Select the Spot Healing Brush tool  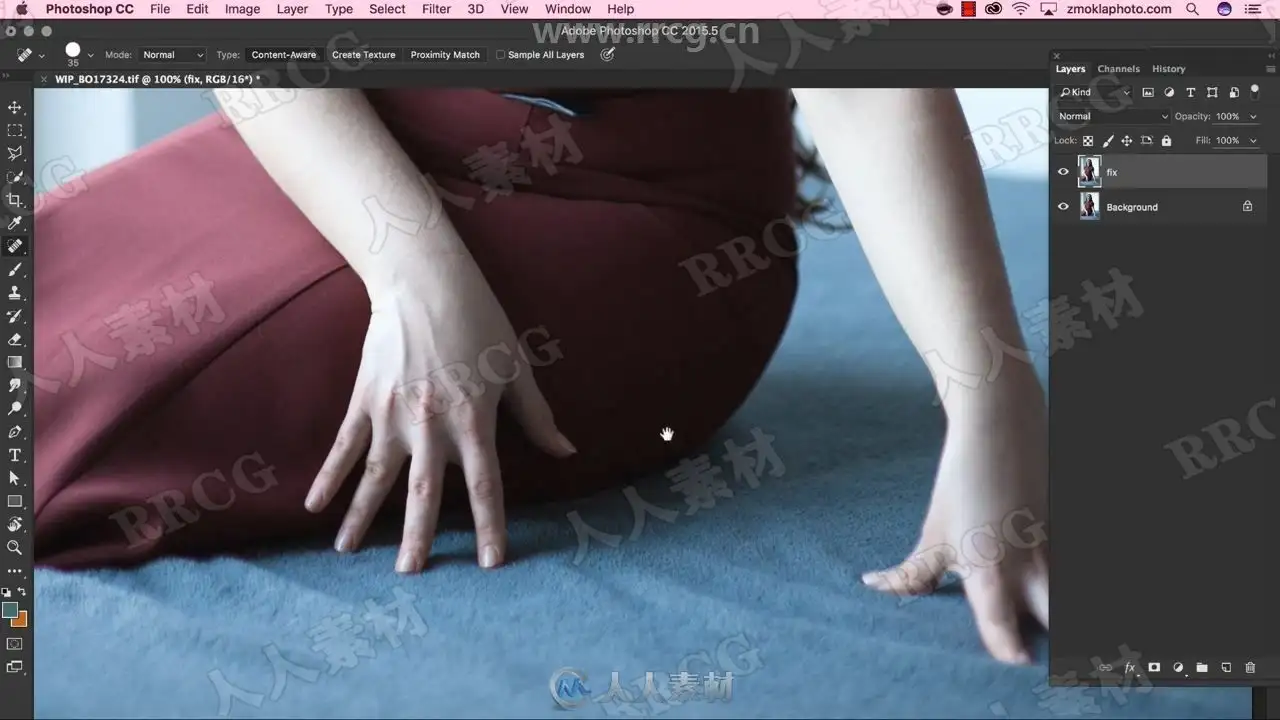15,246
